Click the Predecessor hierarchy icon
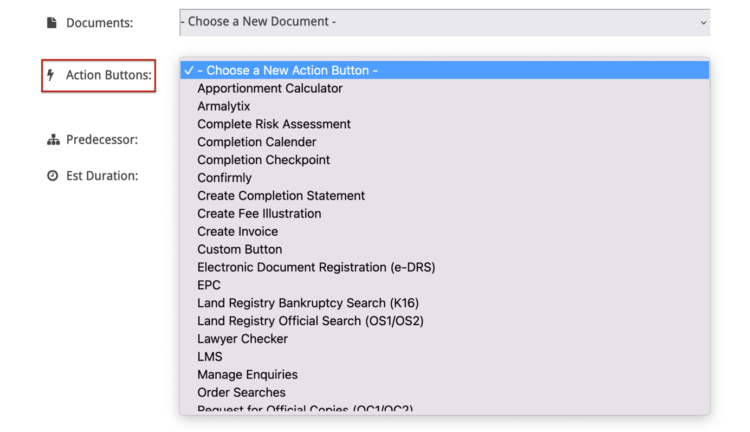 [51, 140]
